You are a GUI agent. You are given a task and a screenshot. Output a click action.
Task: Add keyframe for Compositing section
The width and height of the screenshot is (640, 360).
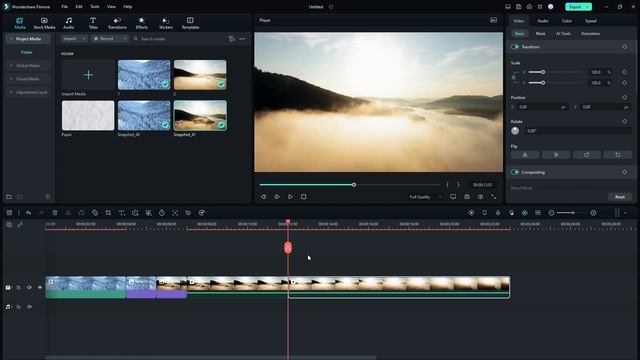click(624, 172)
